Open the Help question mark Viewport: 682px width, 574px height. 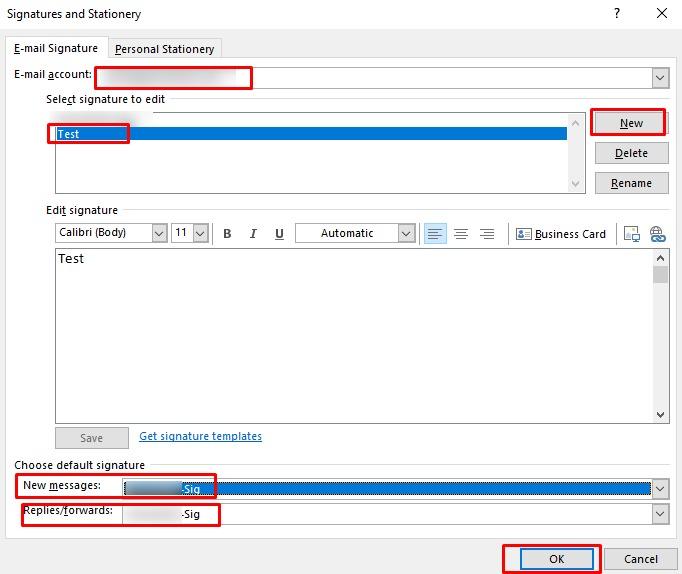point(617,13)
